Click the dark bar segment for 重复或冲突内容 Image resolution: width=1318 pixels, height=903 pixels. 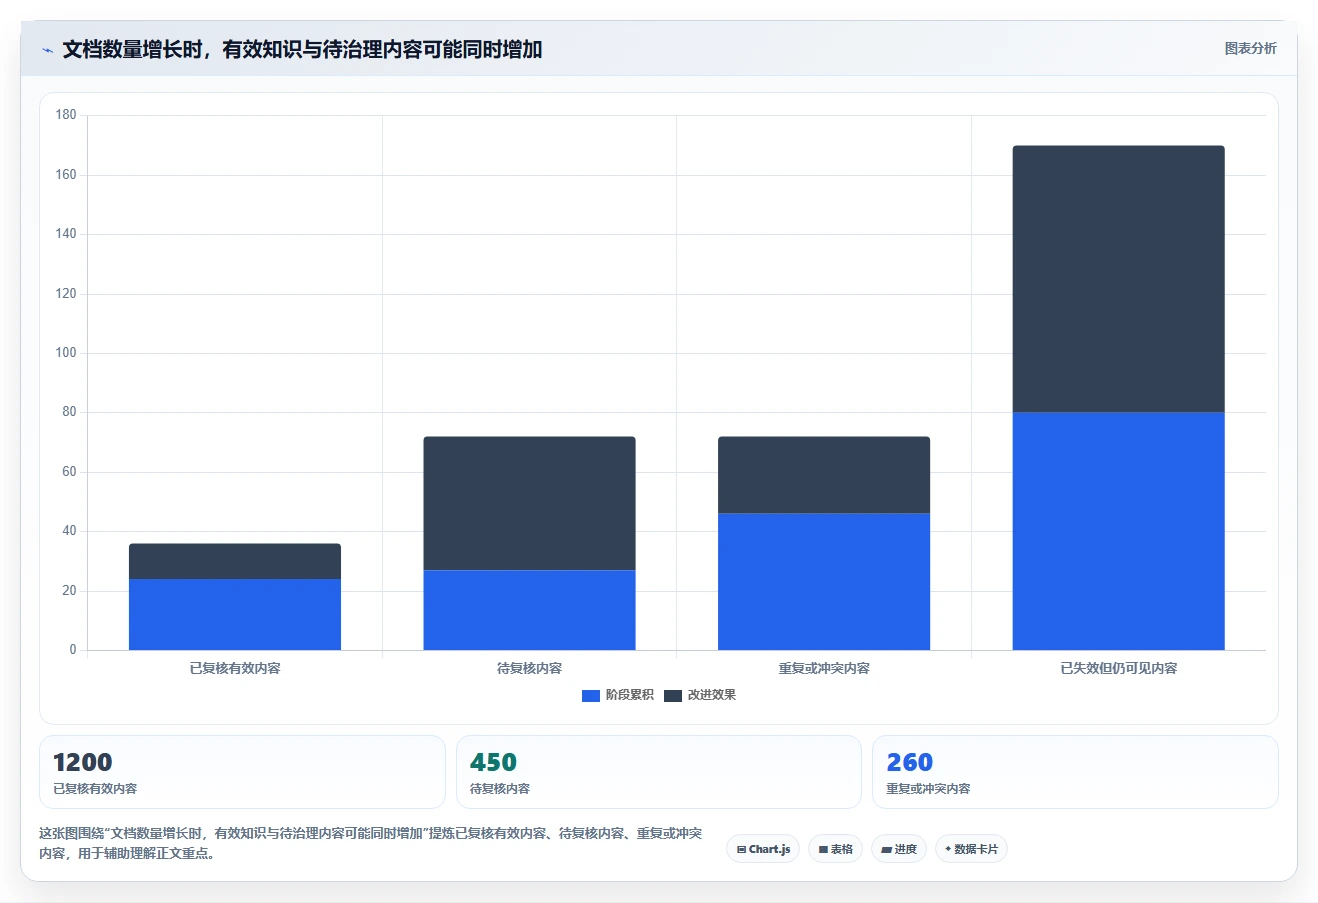click(x=824, y=475)
